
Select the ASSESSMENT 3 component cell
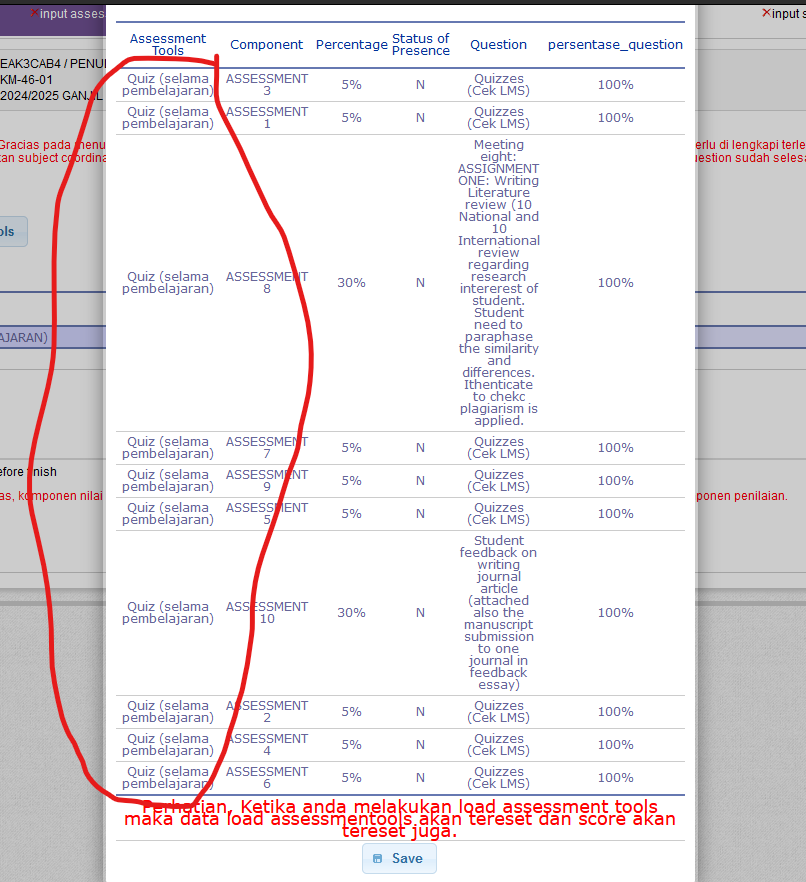pyautogui.click(x=267, y=85)
